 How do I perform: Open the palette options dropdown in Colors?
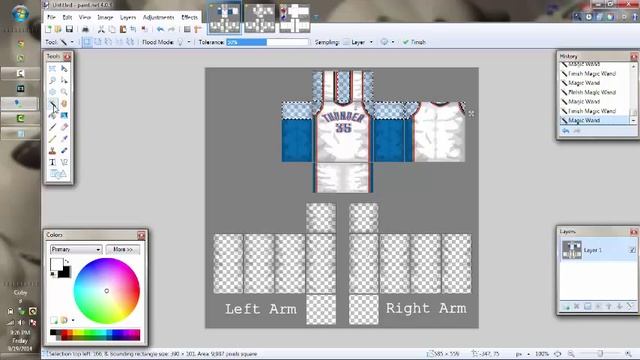click(73, 320)
